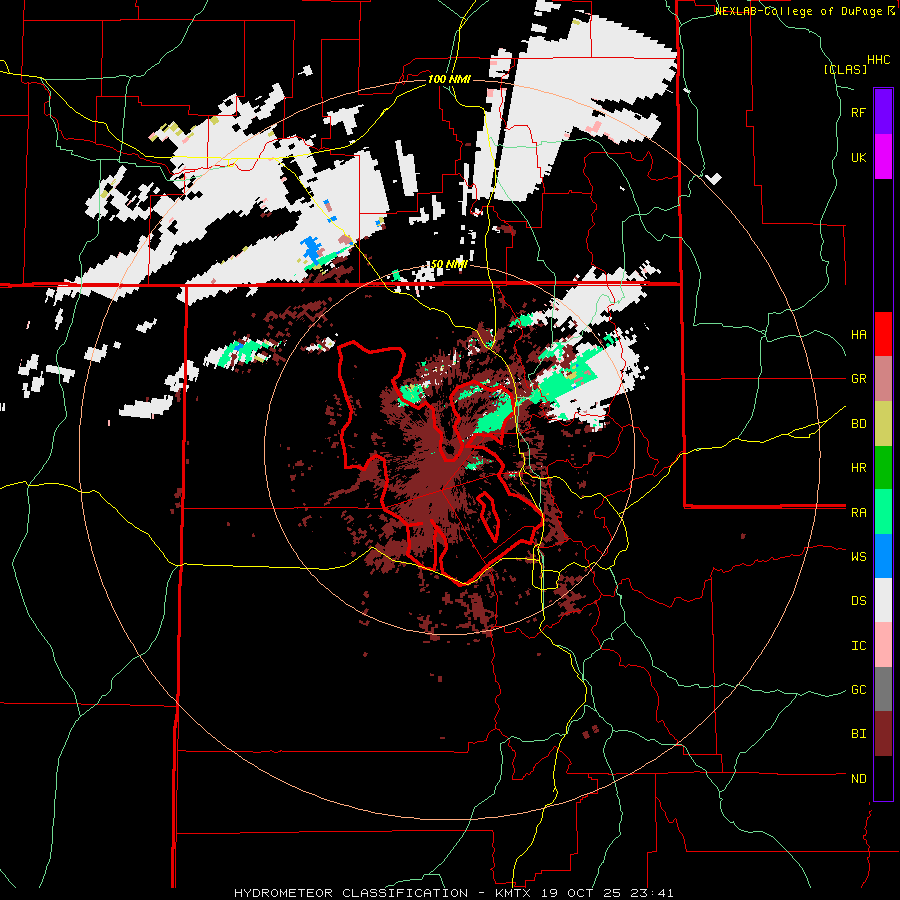900x900 pixels.
Task: Click the 'IC' legend label
Action: tap(858, 646)
